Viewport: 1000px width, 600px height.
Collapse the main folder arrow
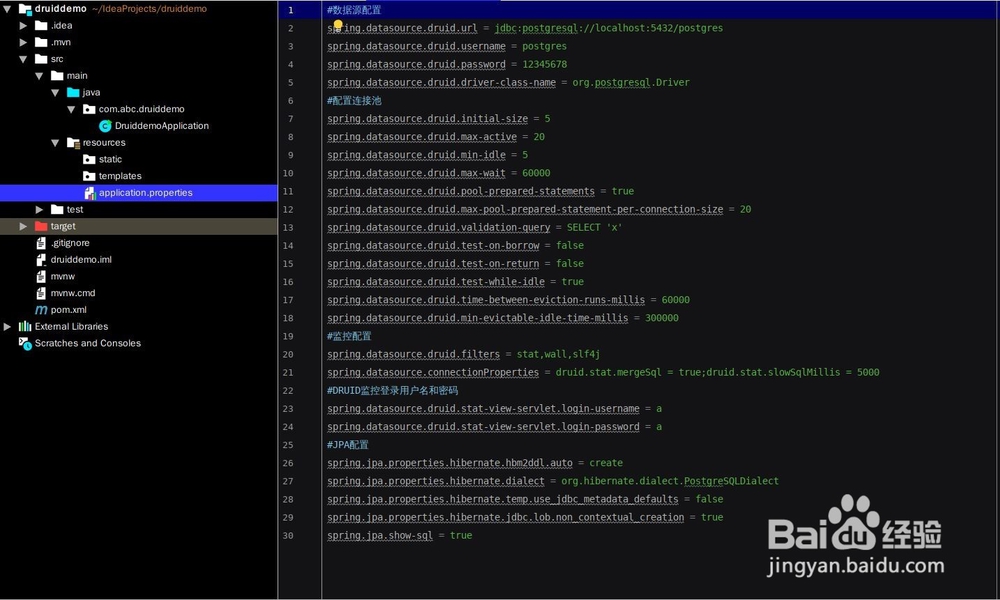[x=39, y=76]
